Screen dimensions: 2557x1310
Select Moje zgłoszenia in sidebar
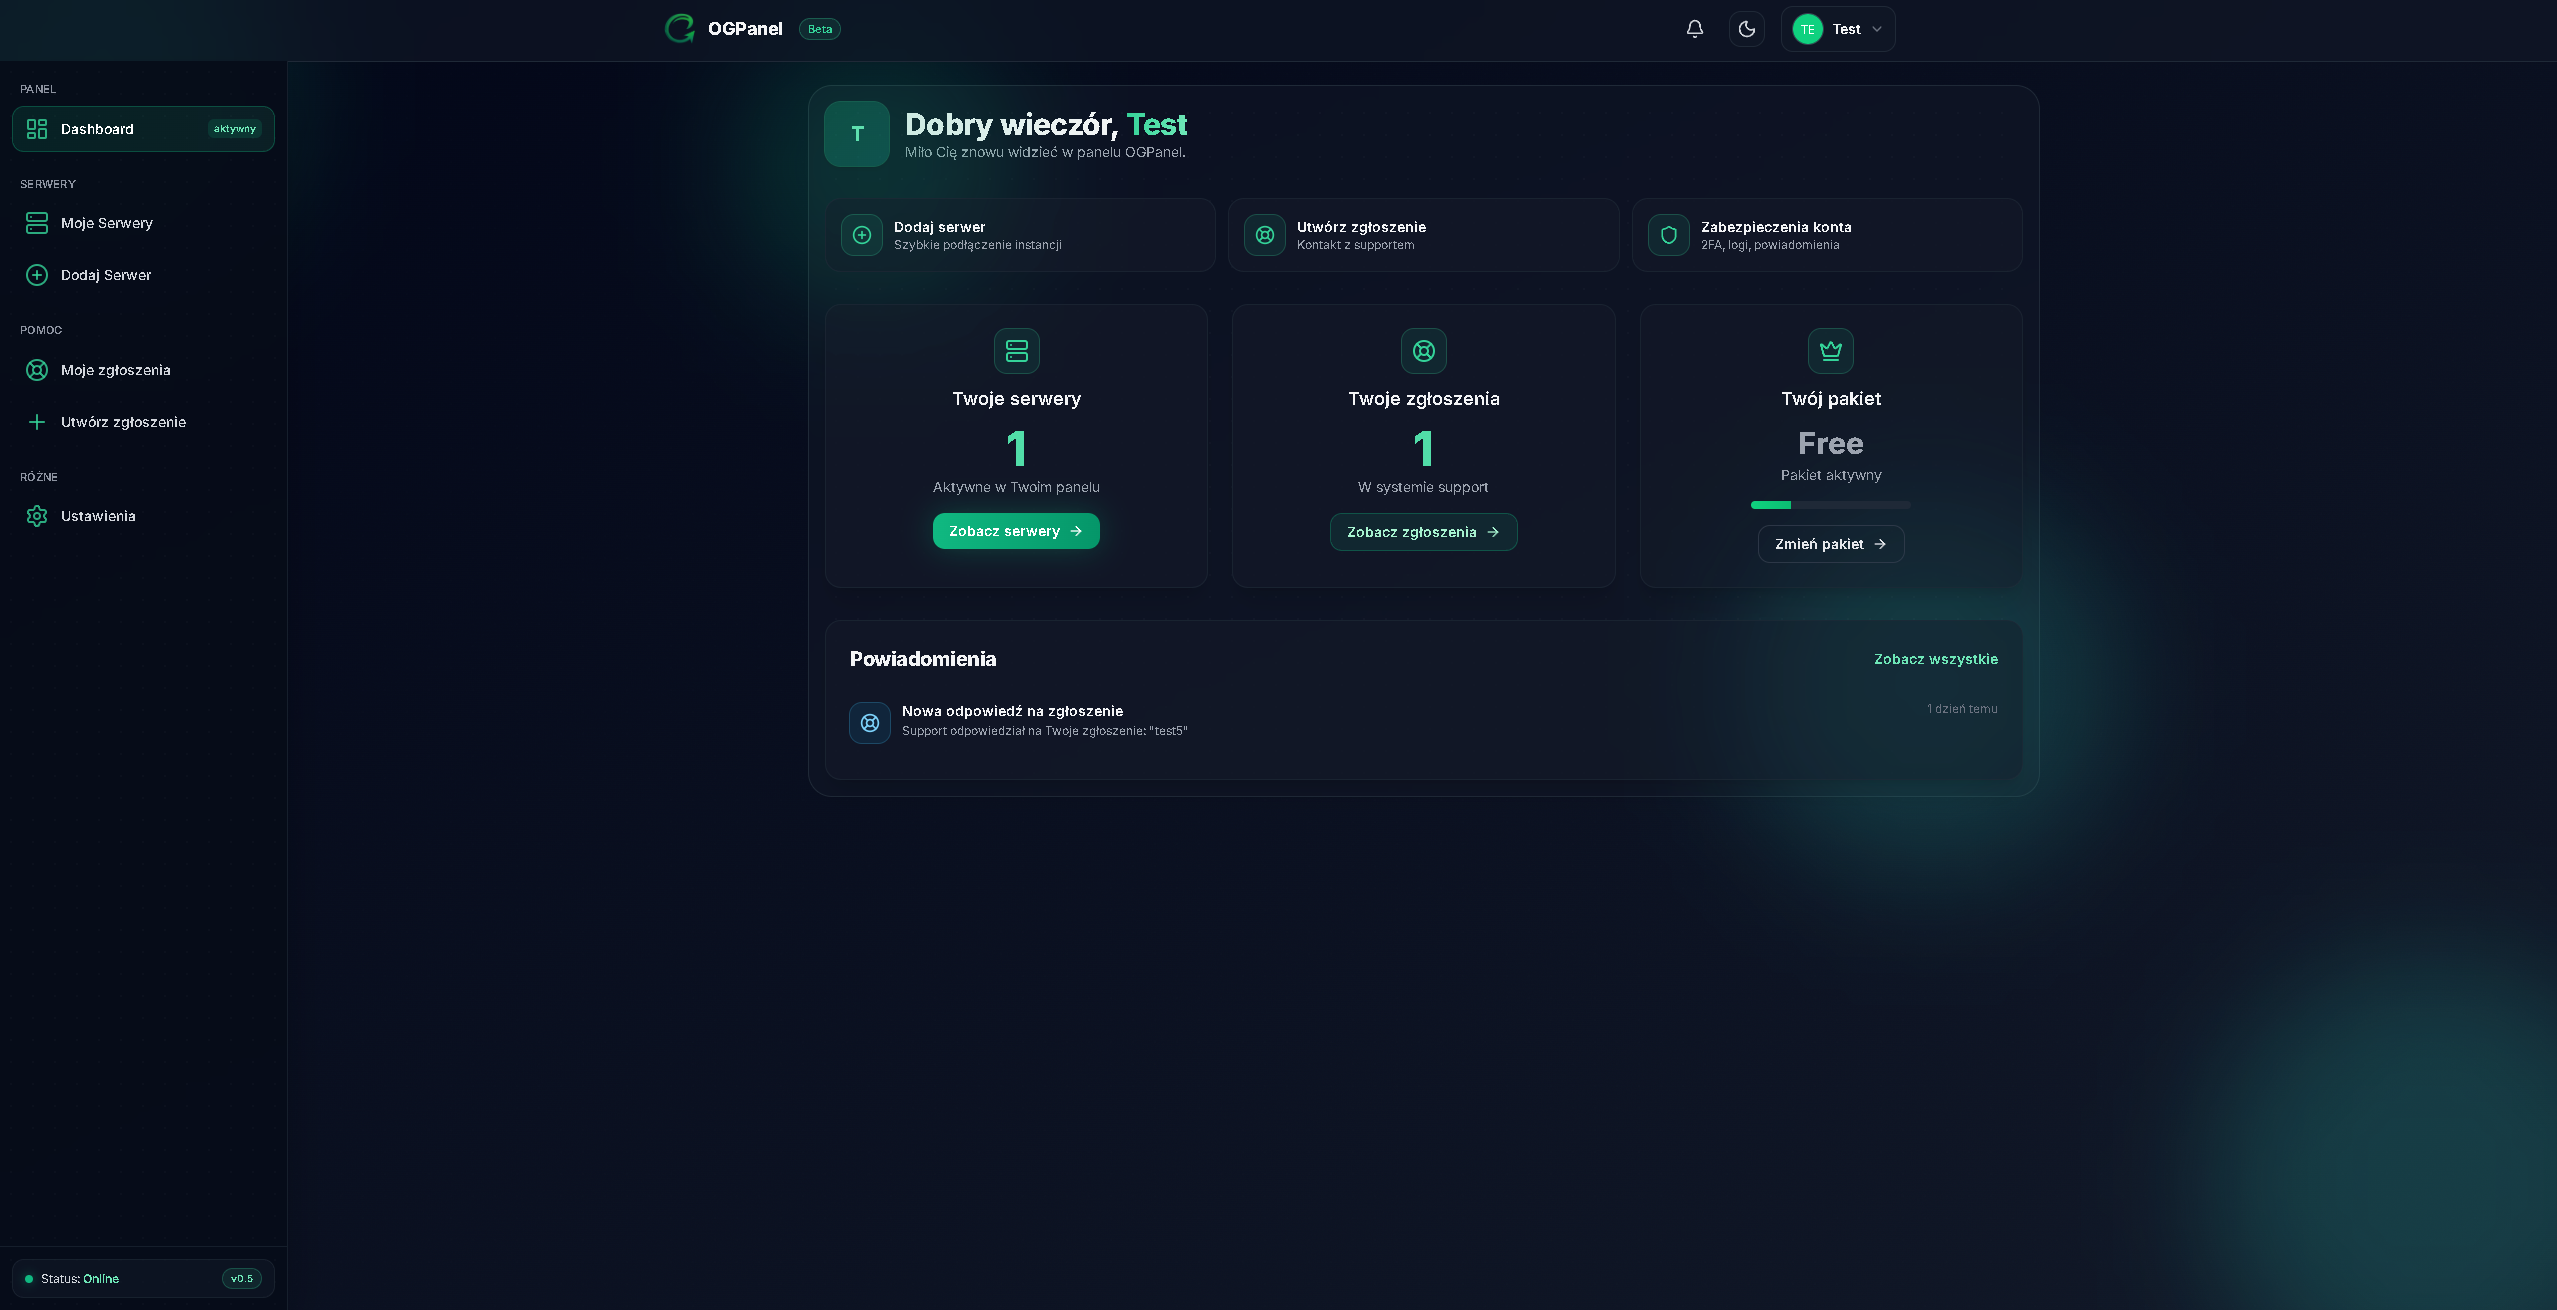click(115, 370)
